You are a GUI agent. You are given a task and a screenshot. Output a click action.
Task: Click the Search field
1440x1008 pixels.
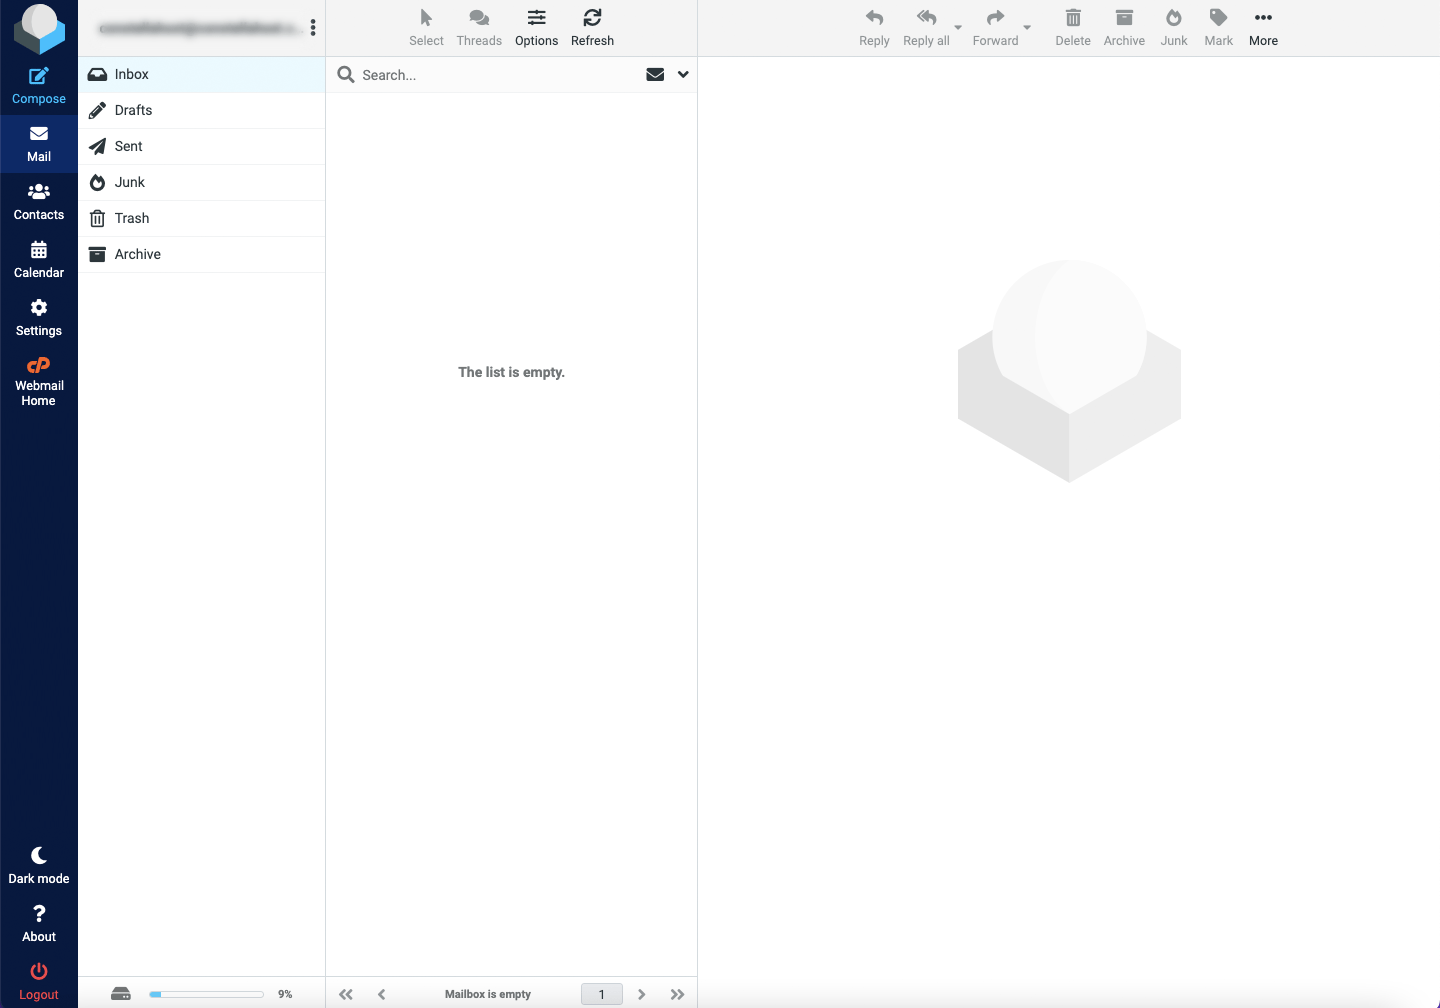[498, 75]
